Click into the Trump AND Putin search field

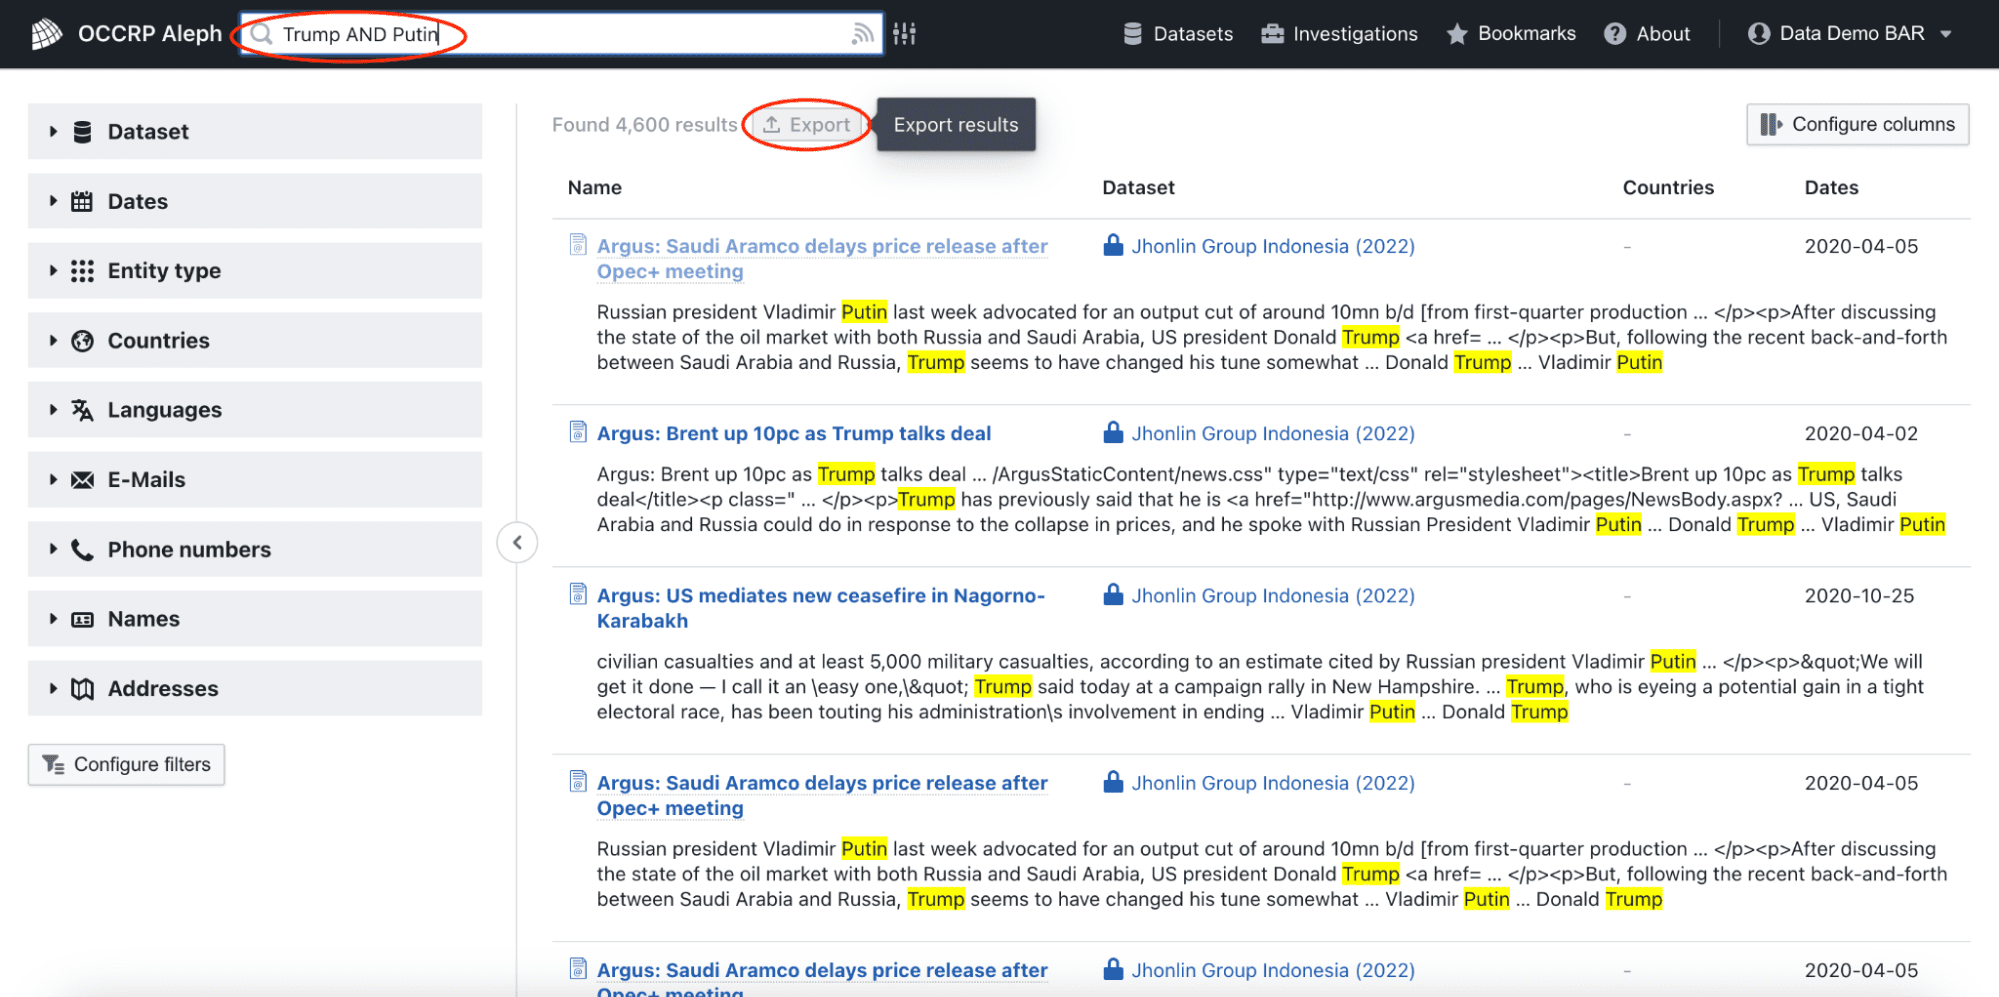coord(561,34)
